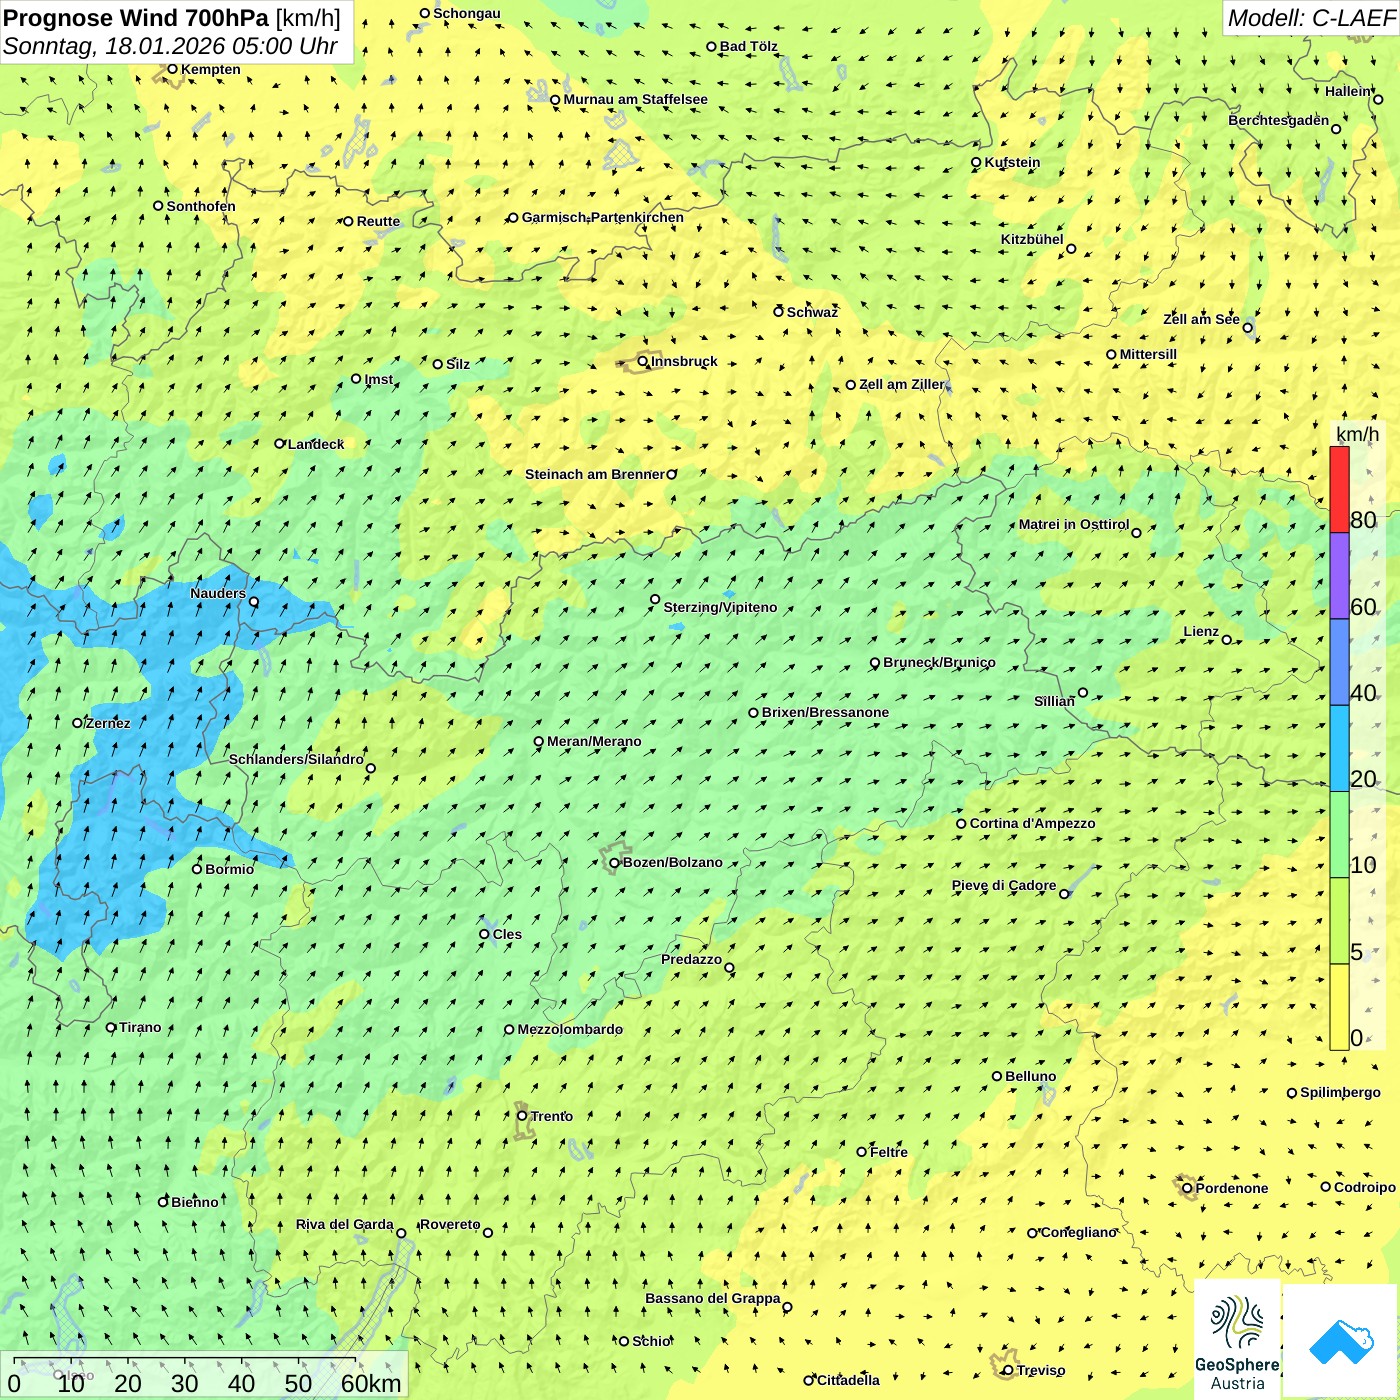The width and height of the screenshot is (1400, 1400).
Task: Click the 'Sterzing/Vipiteno' label
Action: click(720, 607)
